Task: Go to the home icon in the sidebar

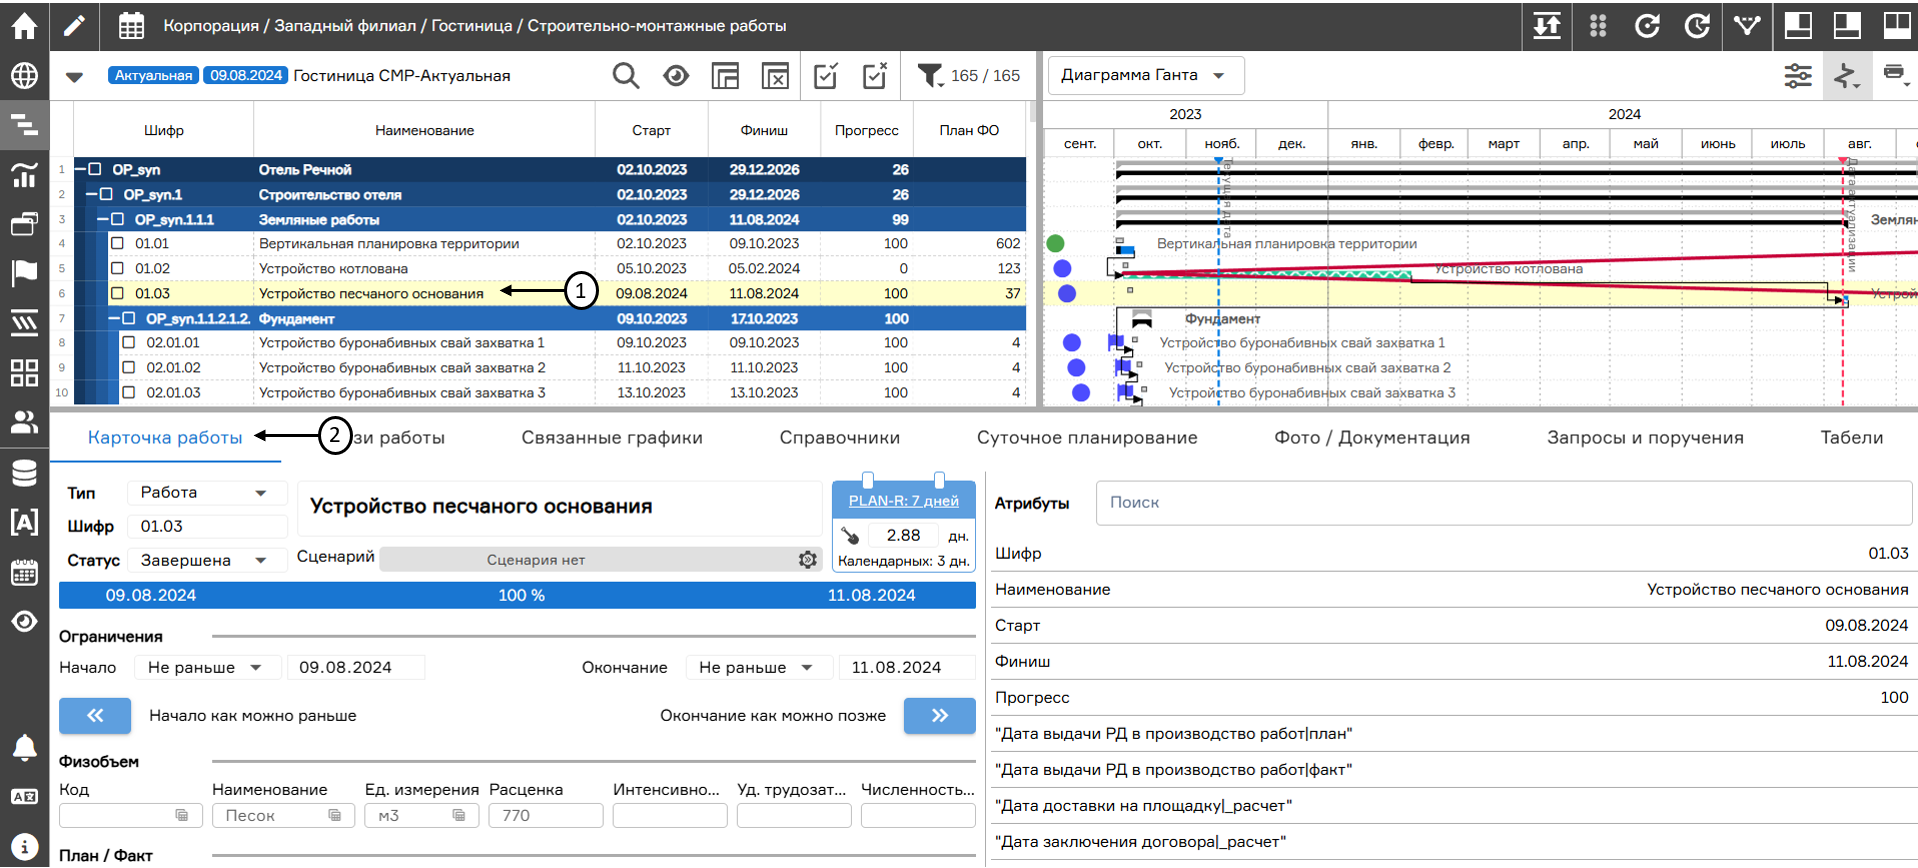Action: 24,25
